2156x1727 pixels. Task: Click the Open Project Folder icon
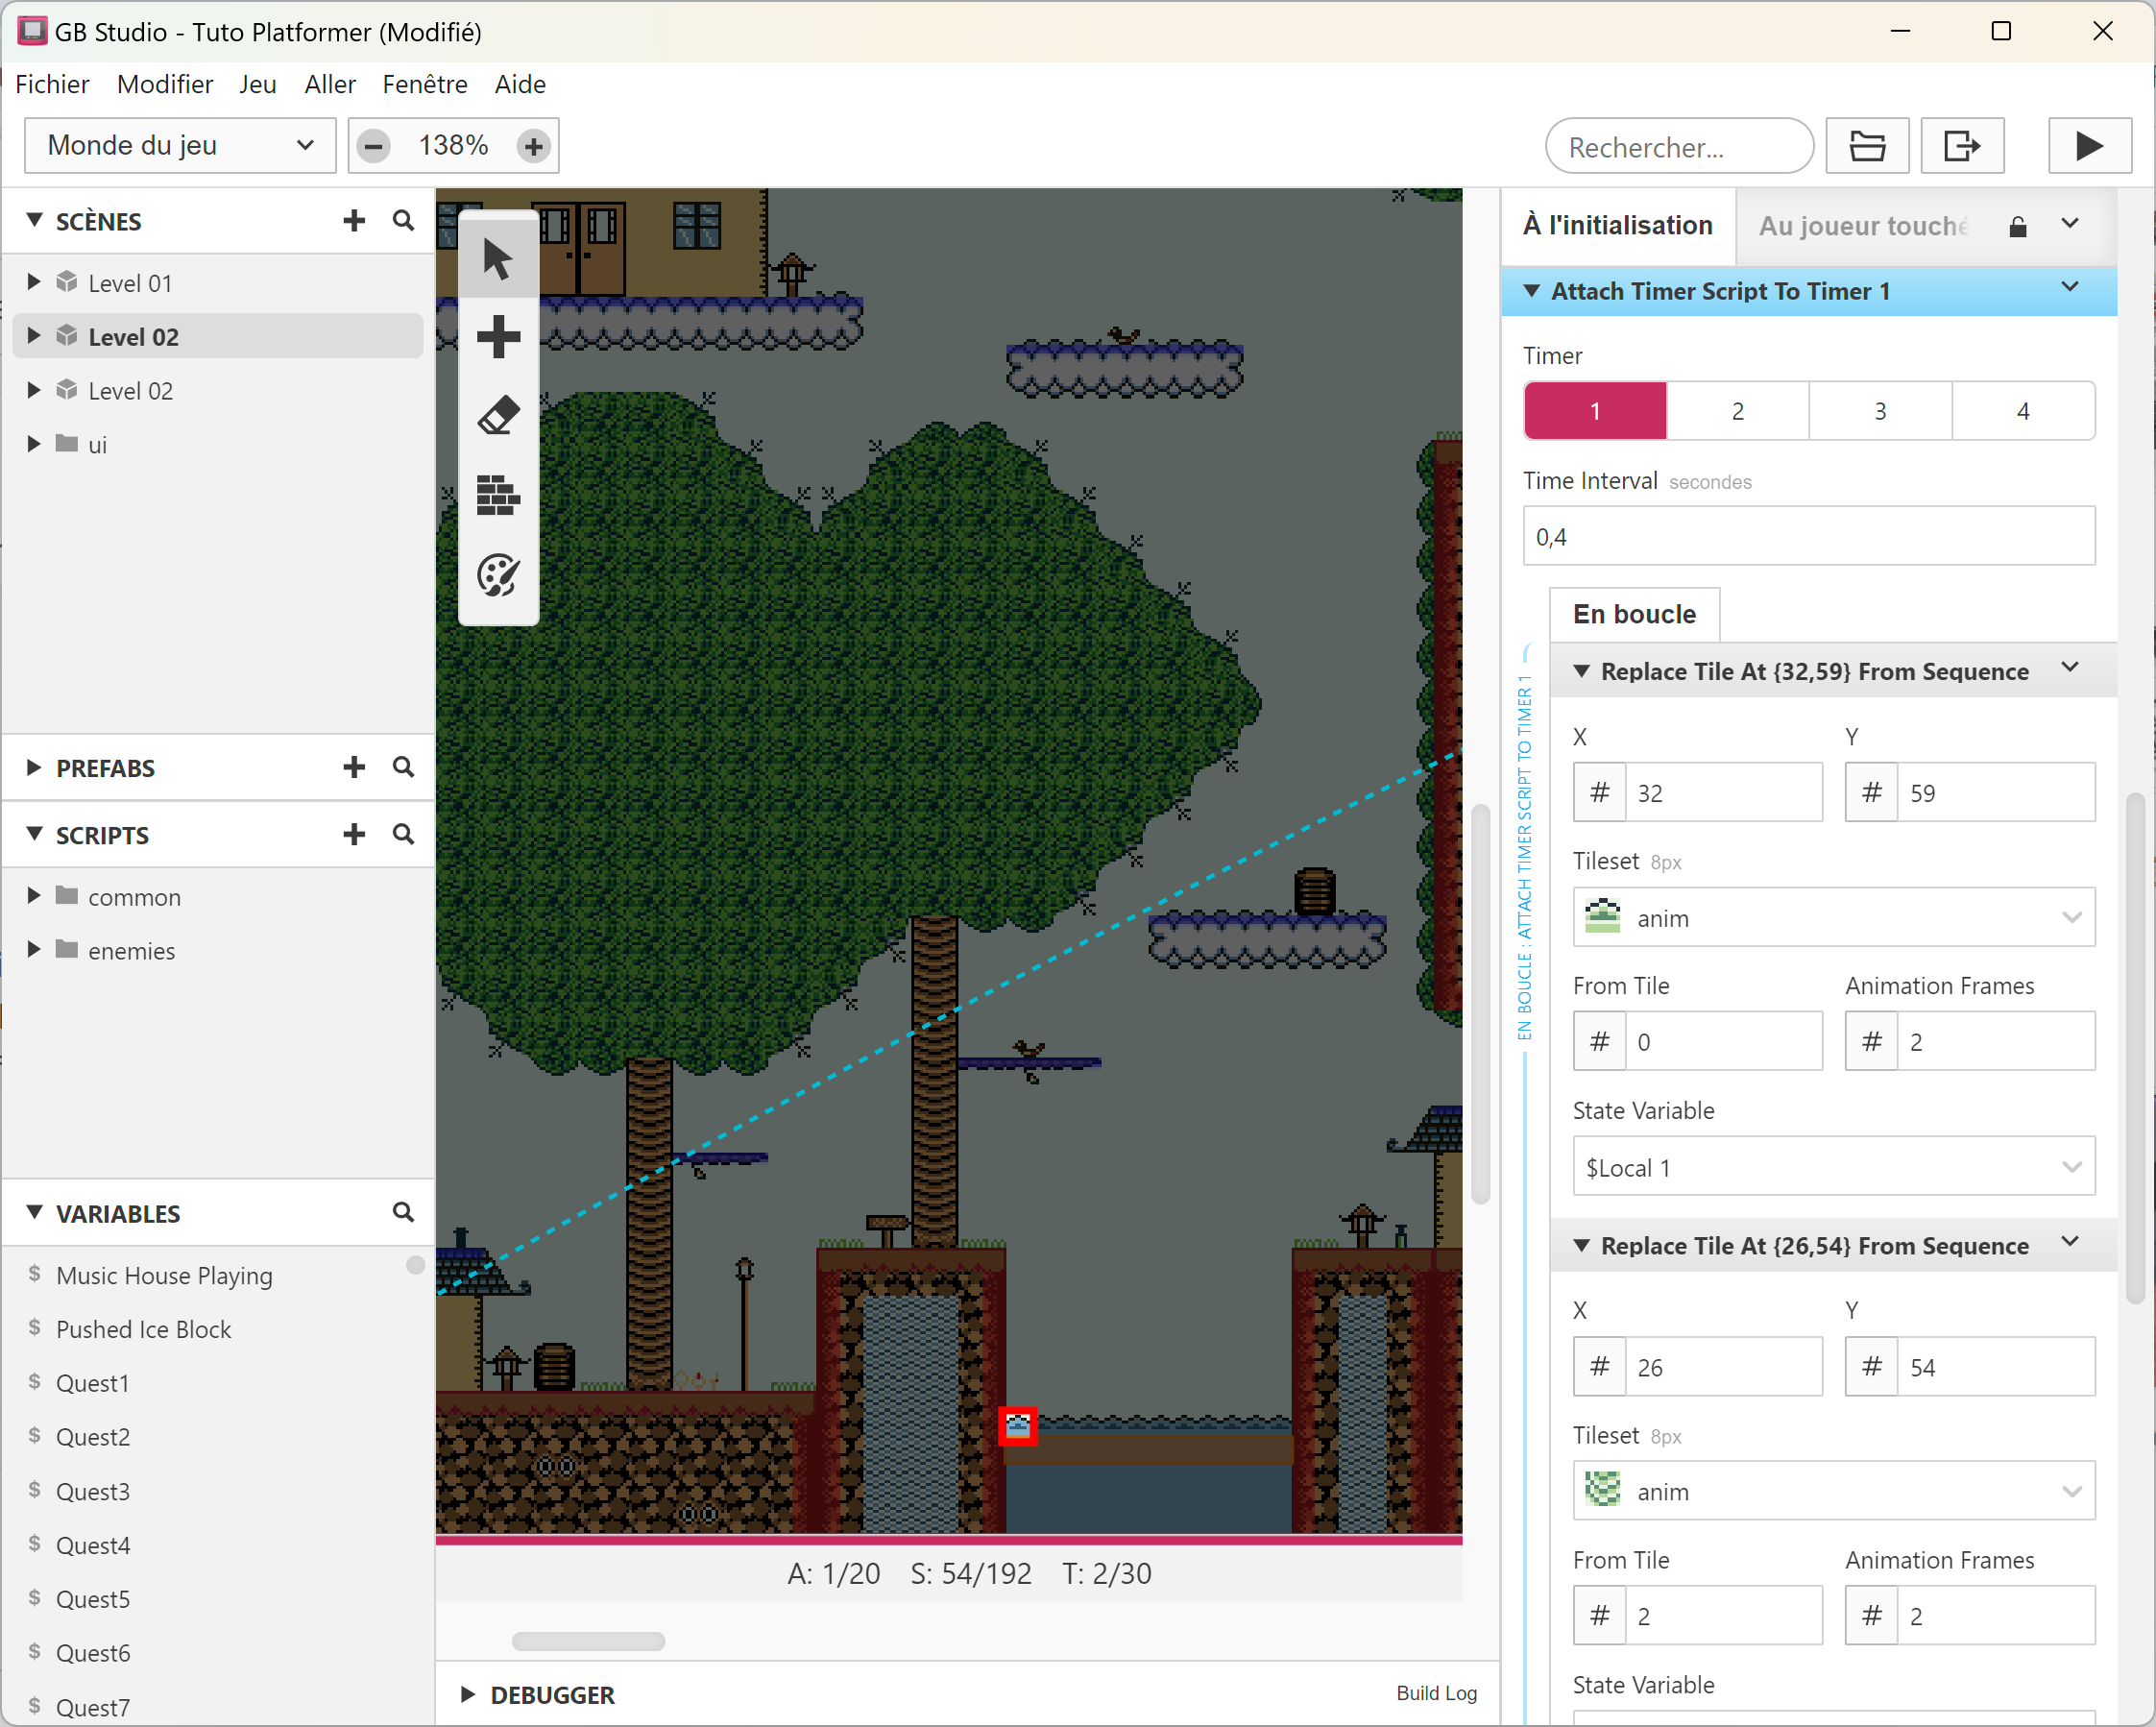coord(1866,146)
